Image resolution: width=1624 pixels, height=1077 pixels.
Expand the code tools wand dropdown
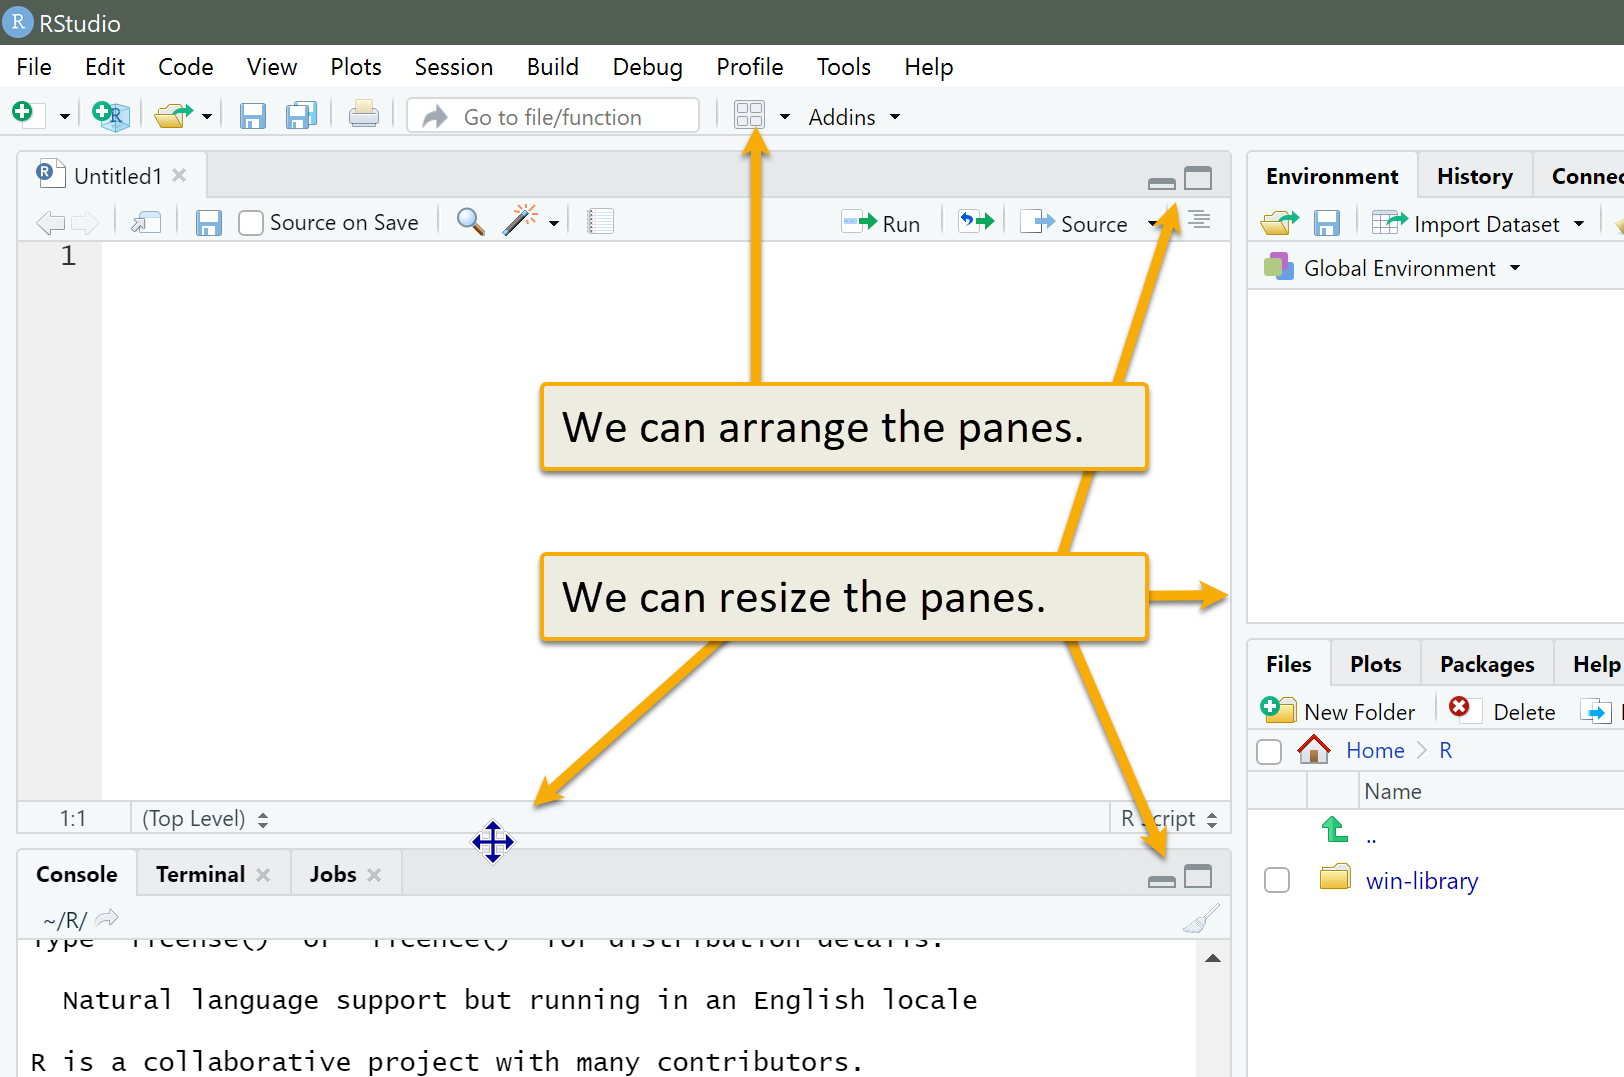[554, 223]
